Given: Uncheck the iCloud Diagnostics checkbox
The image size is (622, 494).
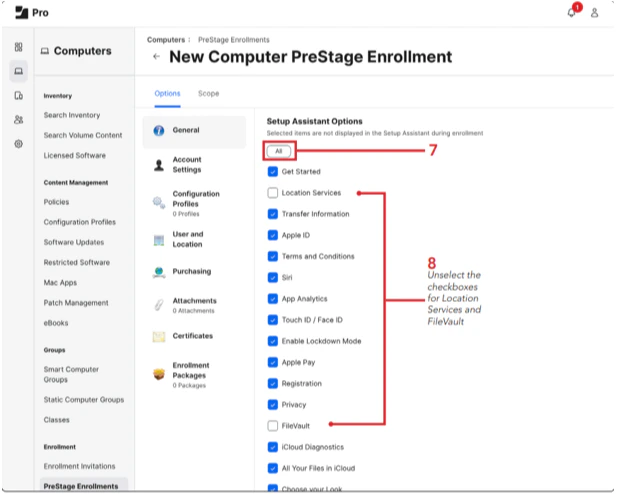Looking at the screenshot, I should tap(273, 447).
